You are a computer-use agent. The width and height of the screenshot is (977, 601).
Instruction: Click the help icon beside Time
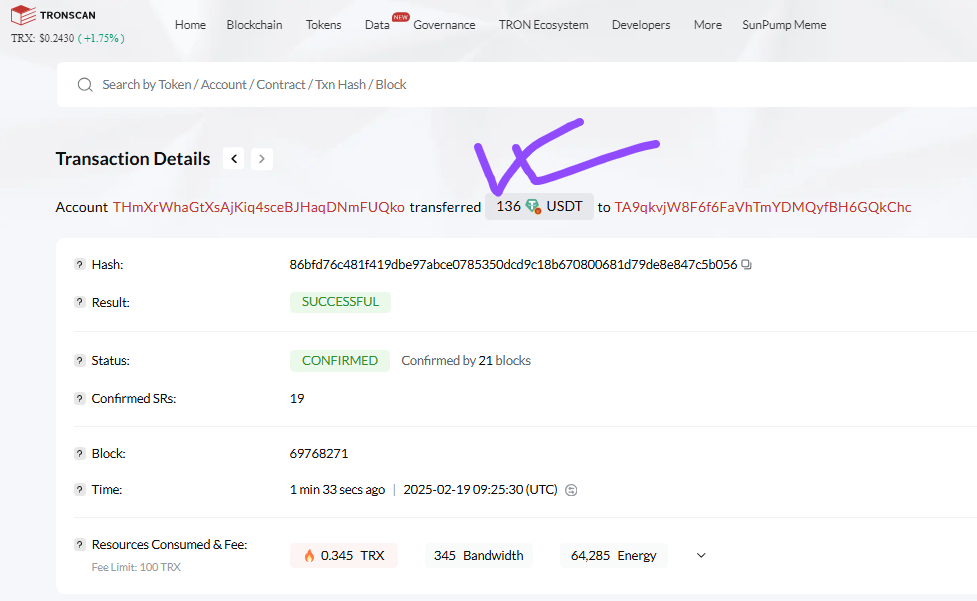point(79,490)
